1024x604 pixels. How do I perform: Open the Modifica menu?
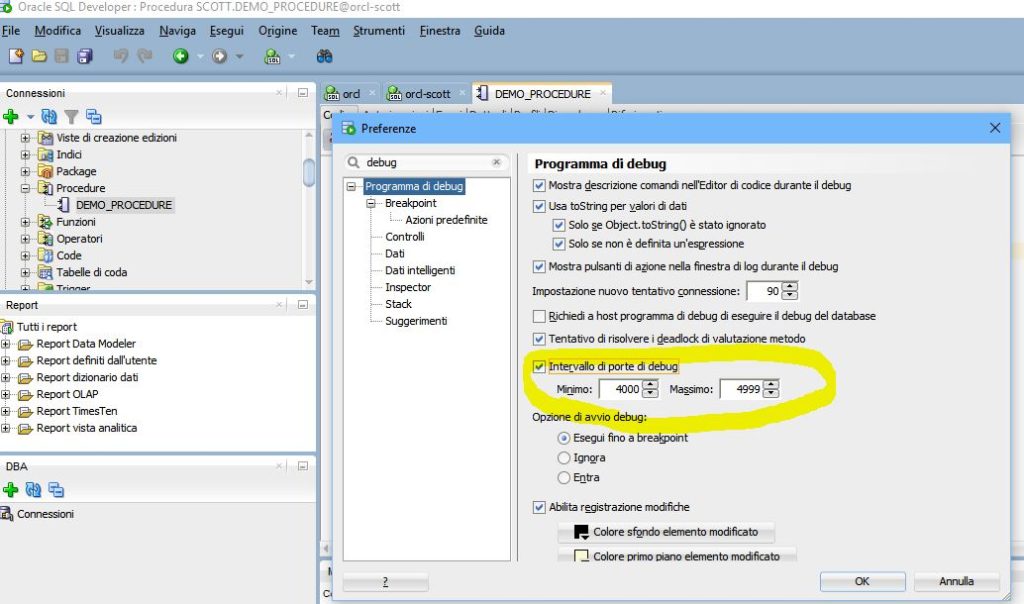[57, 30]
